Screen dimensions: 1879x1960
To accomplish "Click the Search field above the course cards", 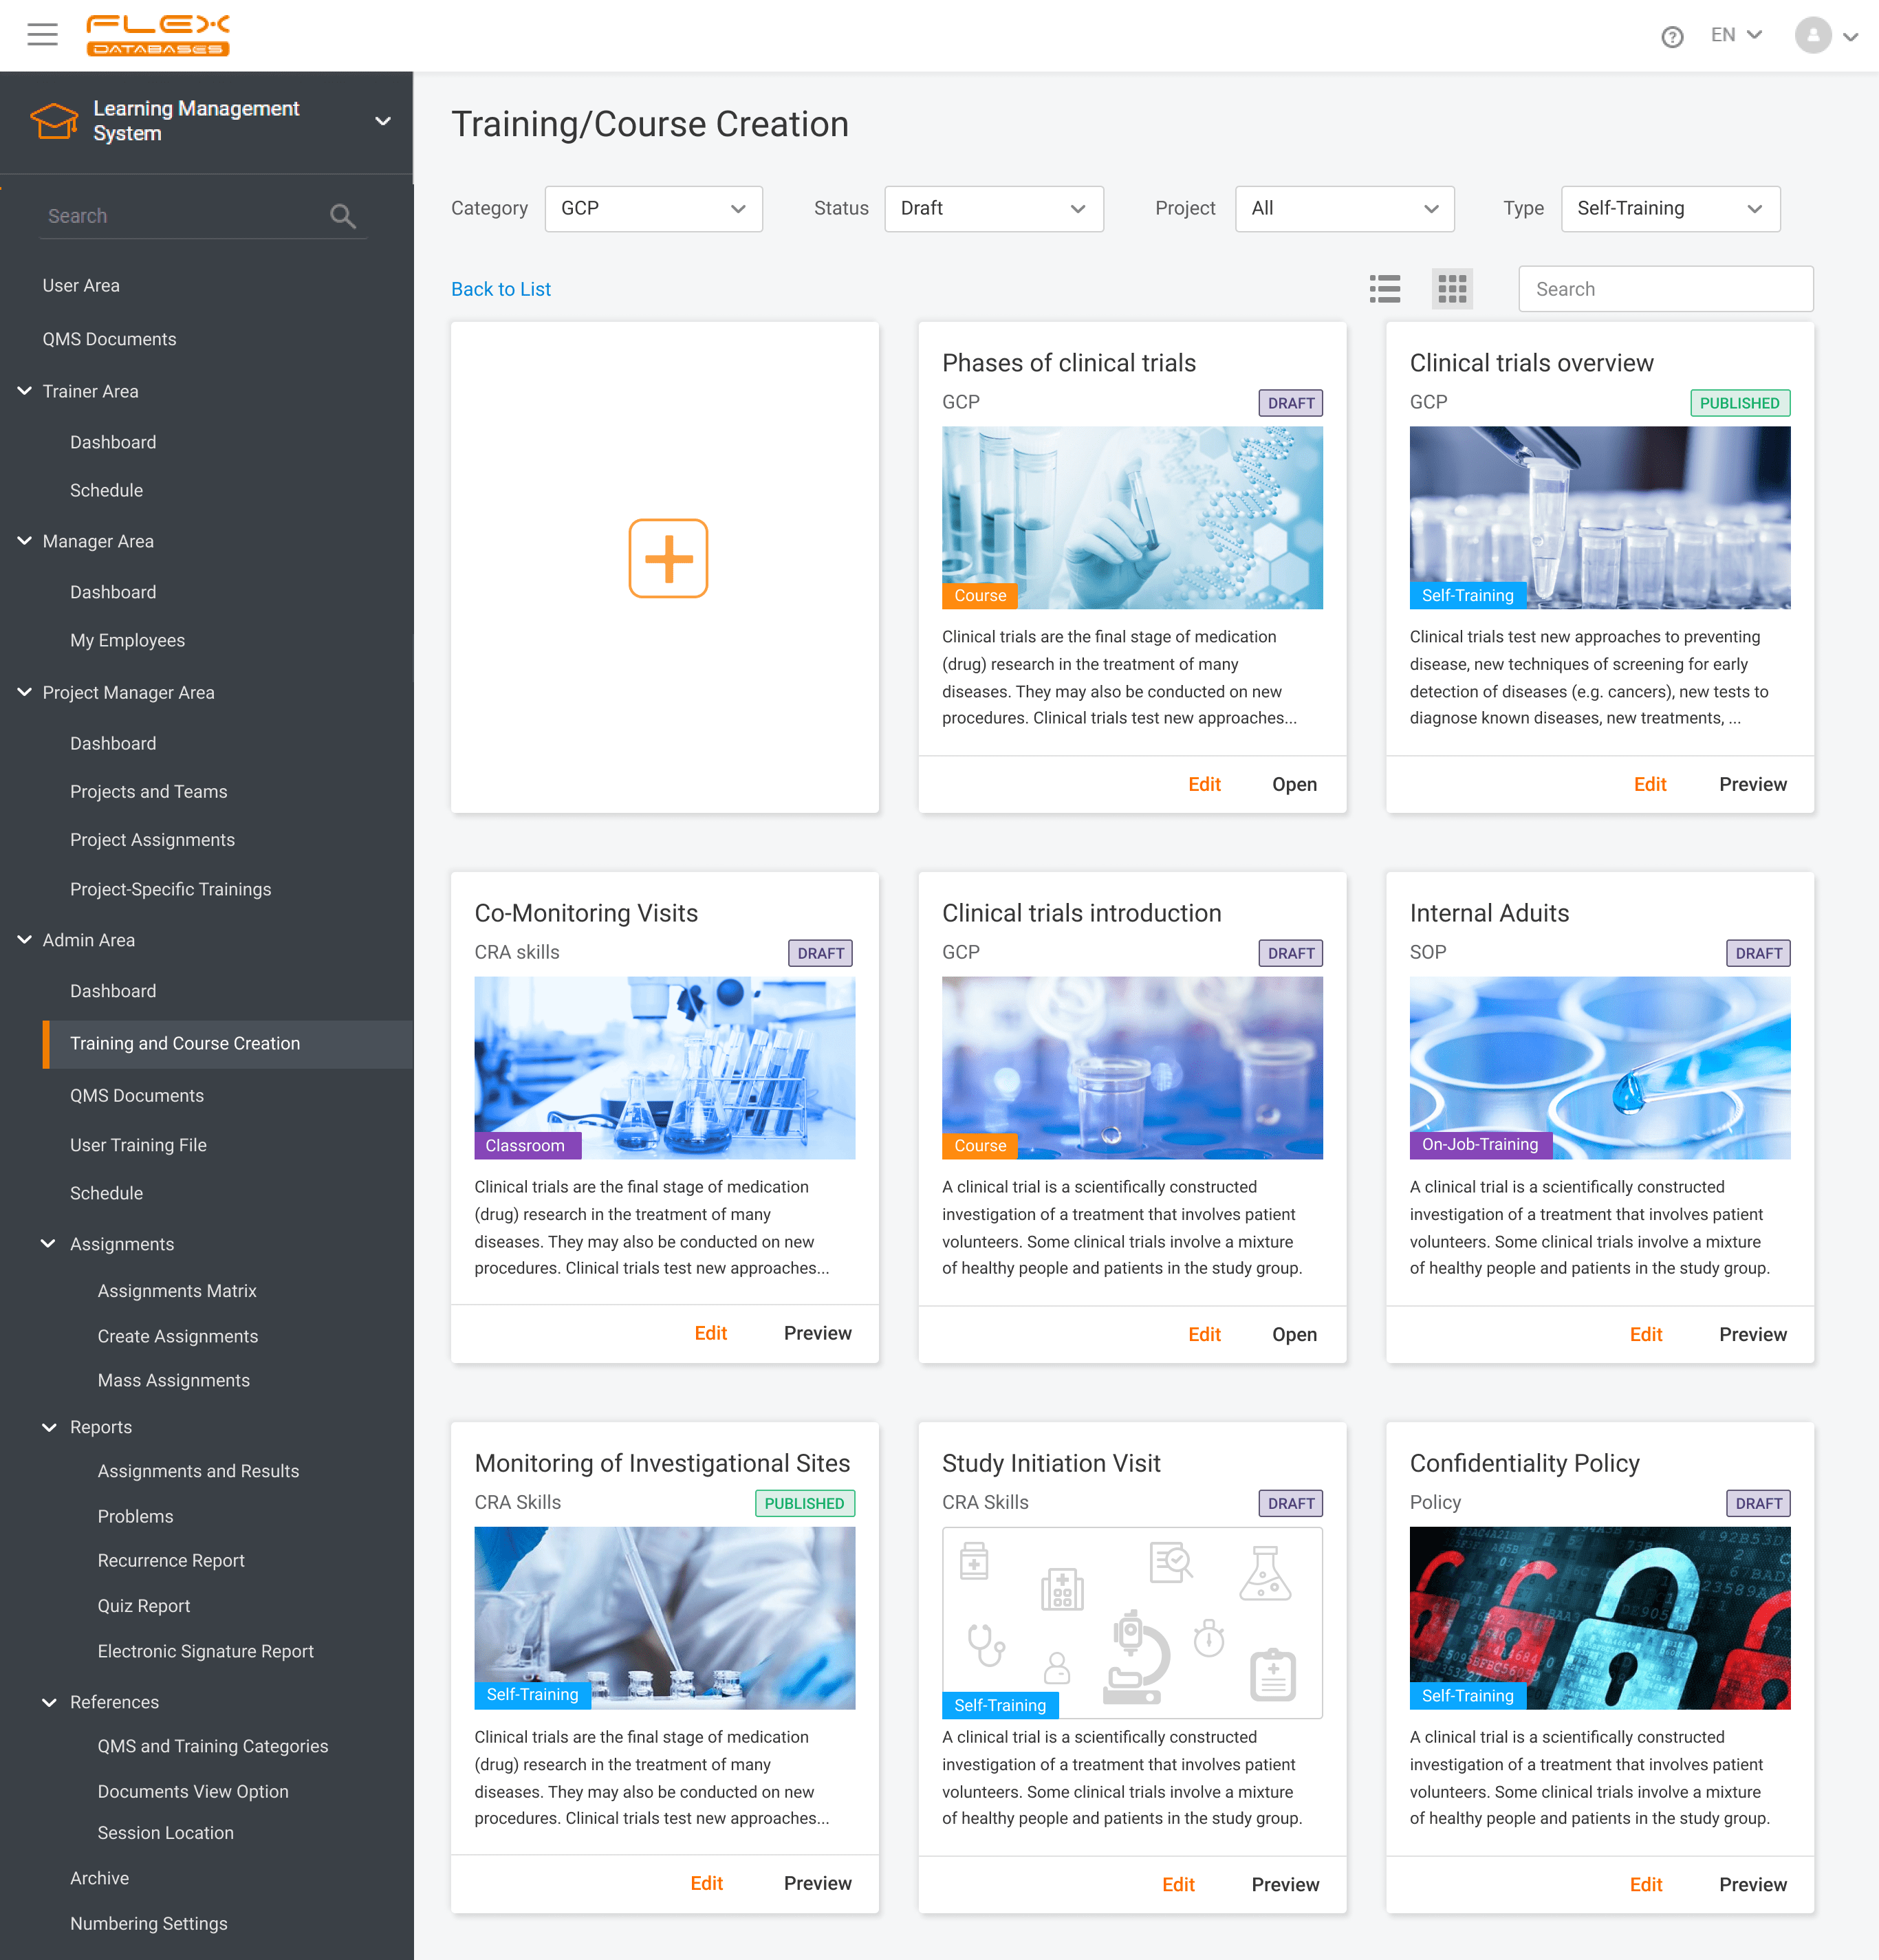I will [x=1665, y=289].
